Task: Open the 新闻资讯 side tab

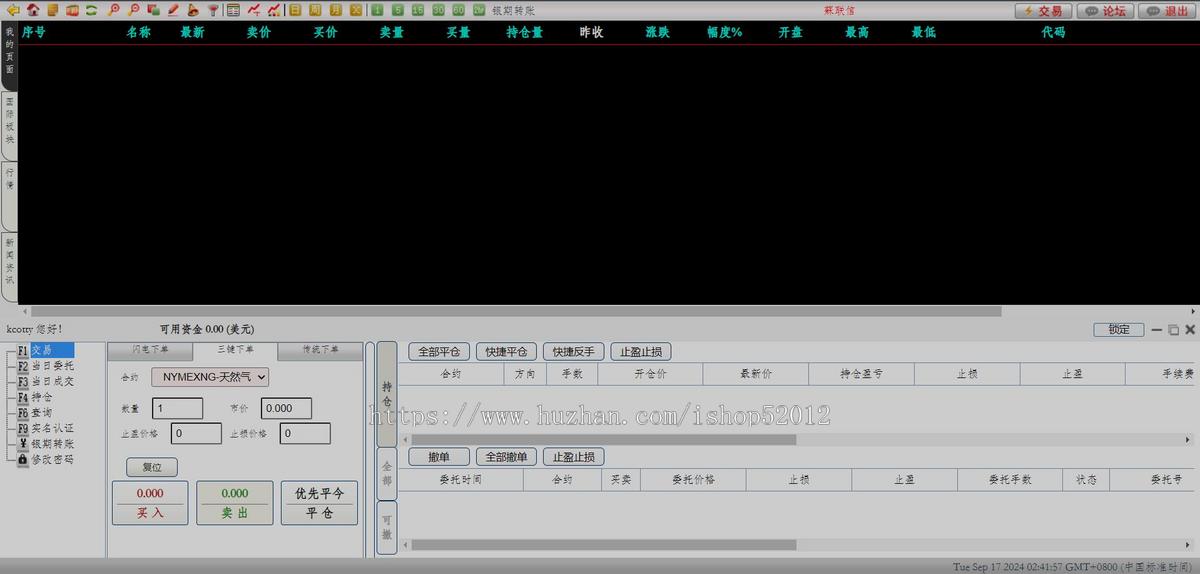Action: pos(9,267)
